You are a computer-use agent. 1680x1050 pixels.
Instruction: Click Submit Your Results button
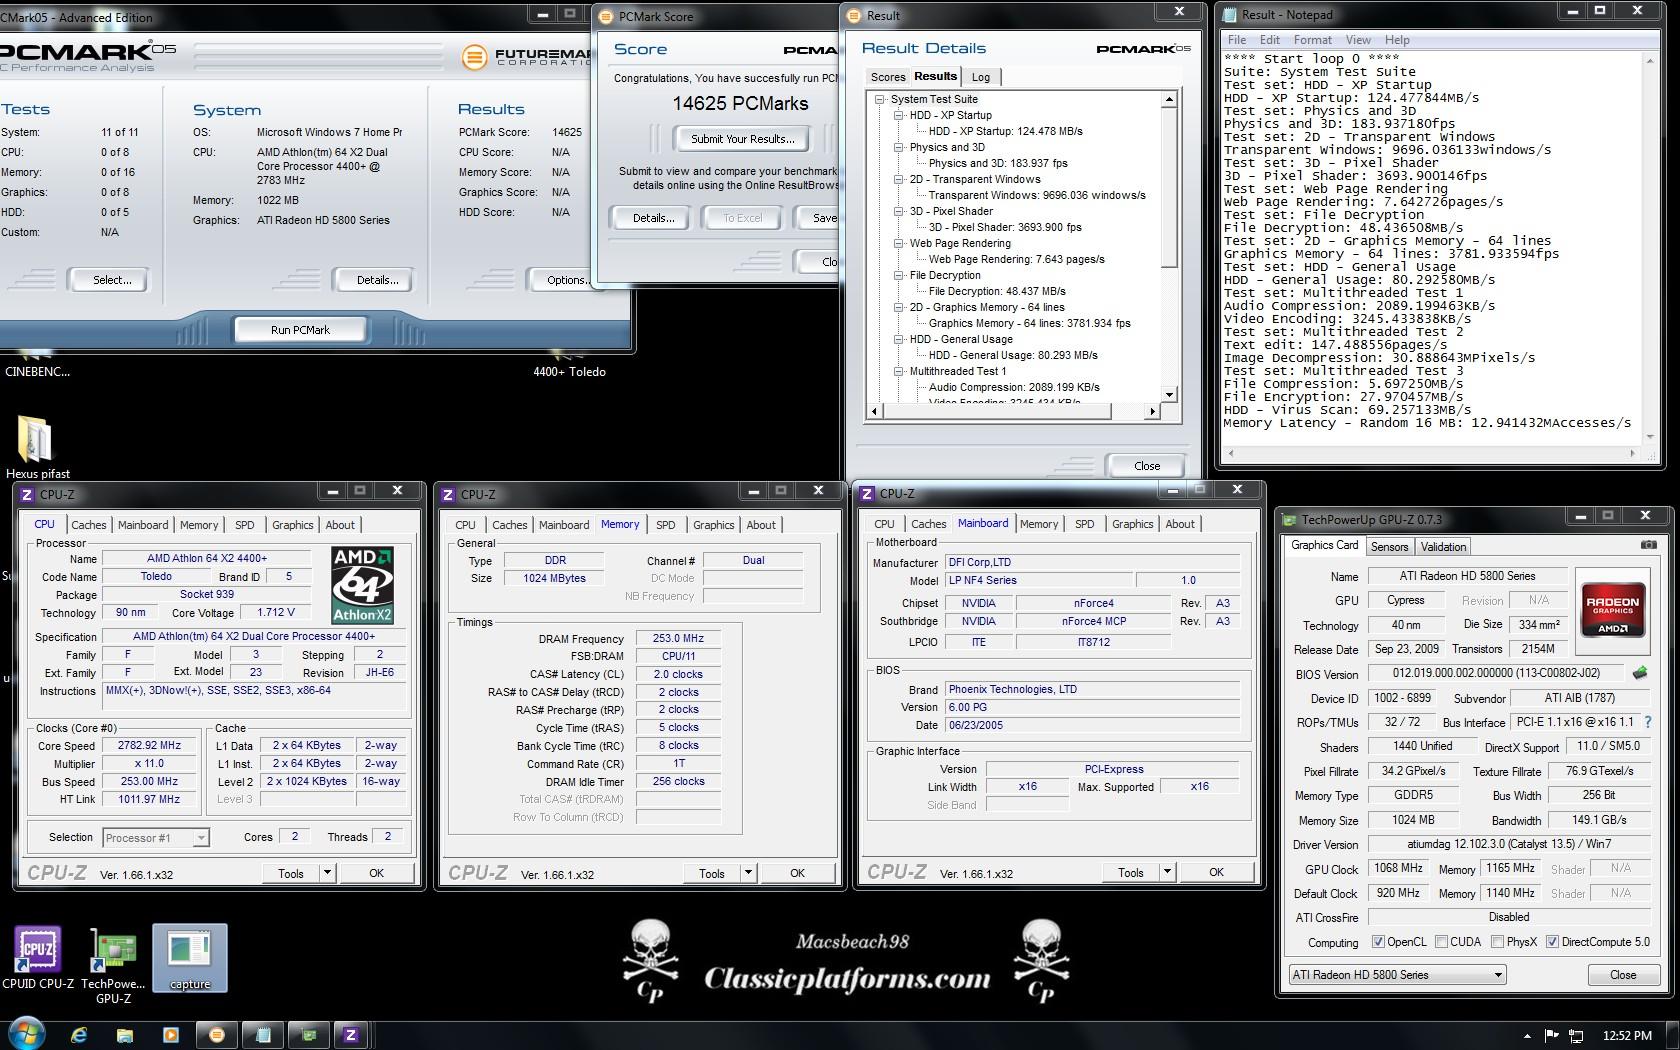(x=742, y=139)
